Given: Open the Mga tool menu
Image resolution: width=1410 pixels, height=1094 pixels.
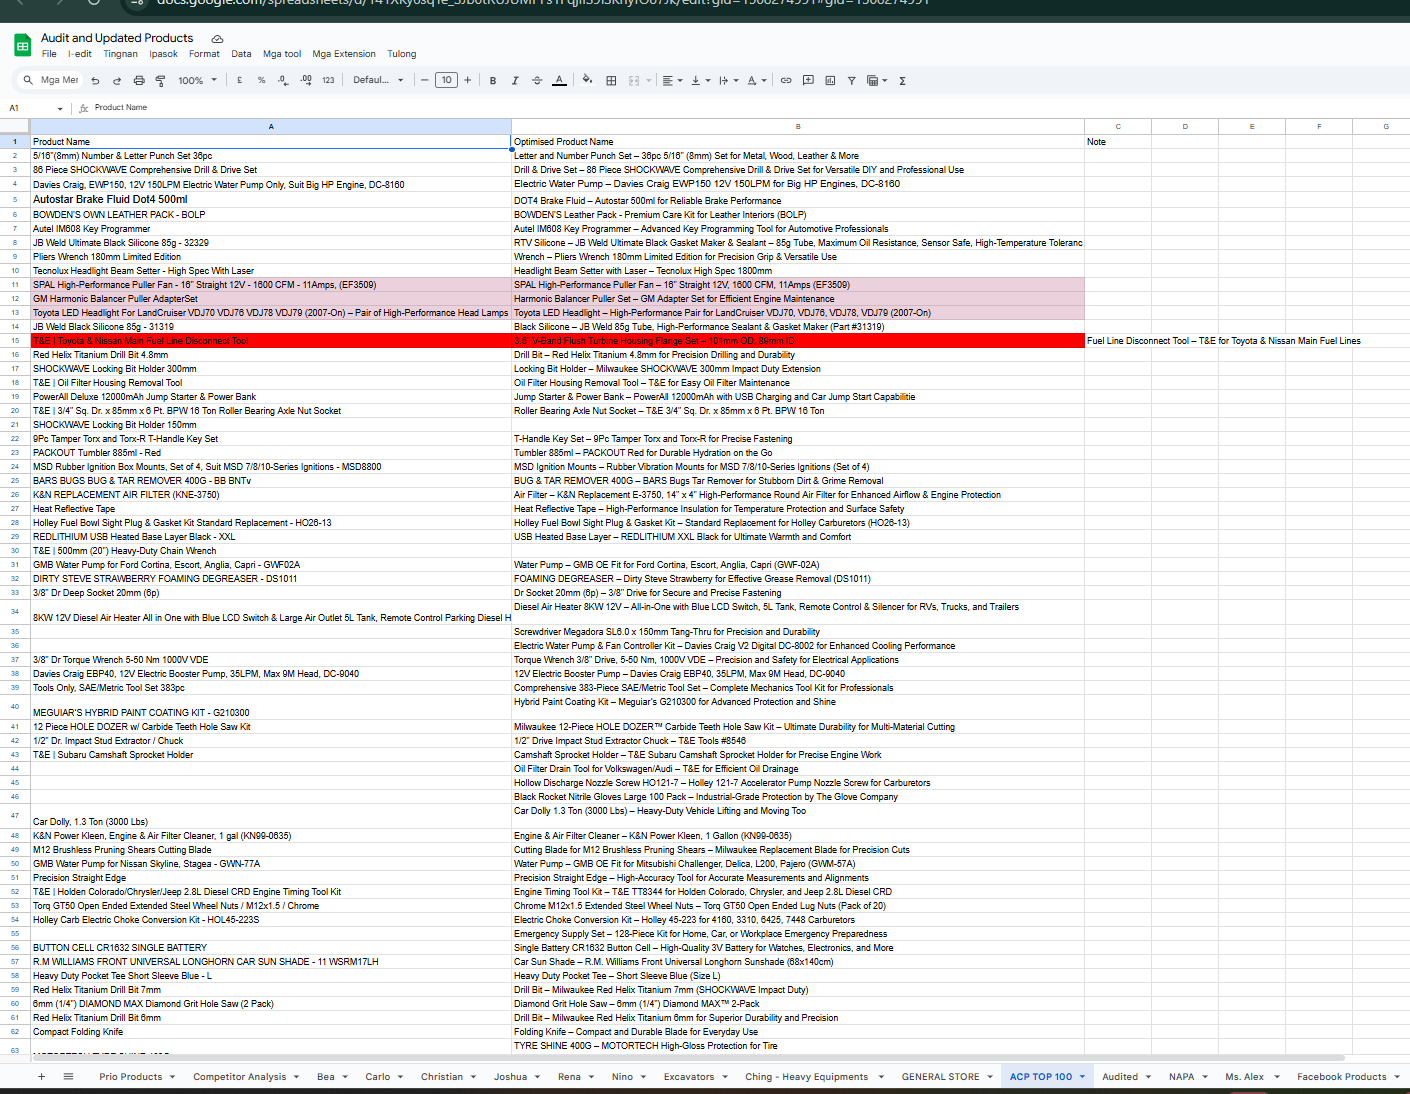Looking at the screenshot, I should click(282, 54).
